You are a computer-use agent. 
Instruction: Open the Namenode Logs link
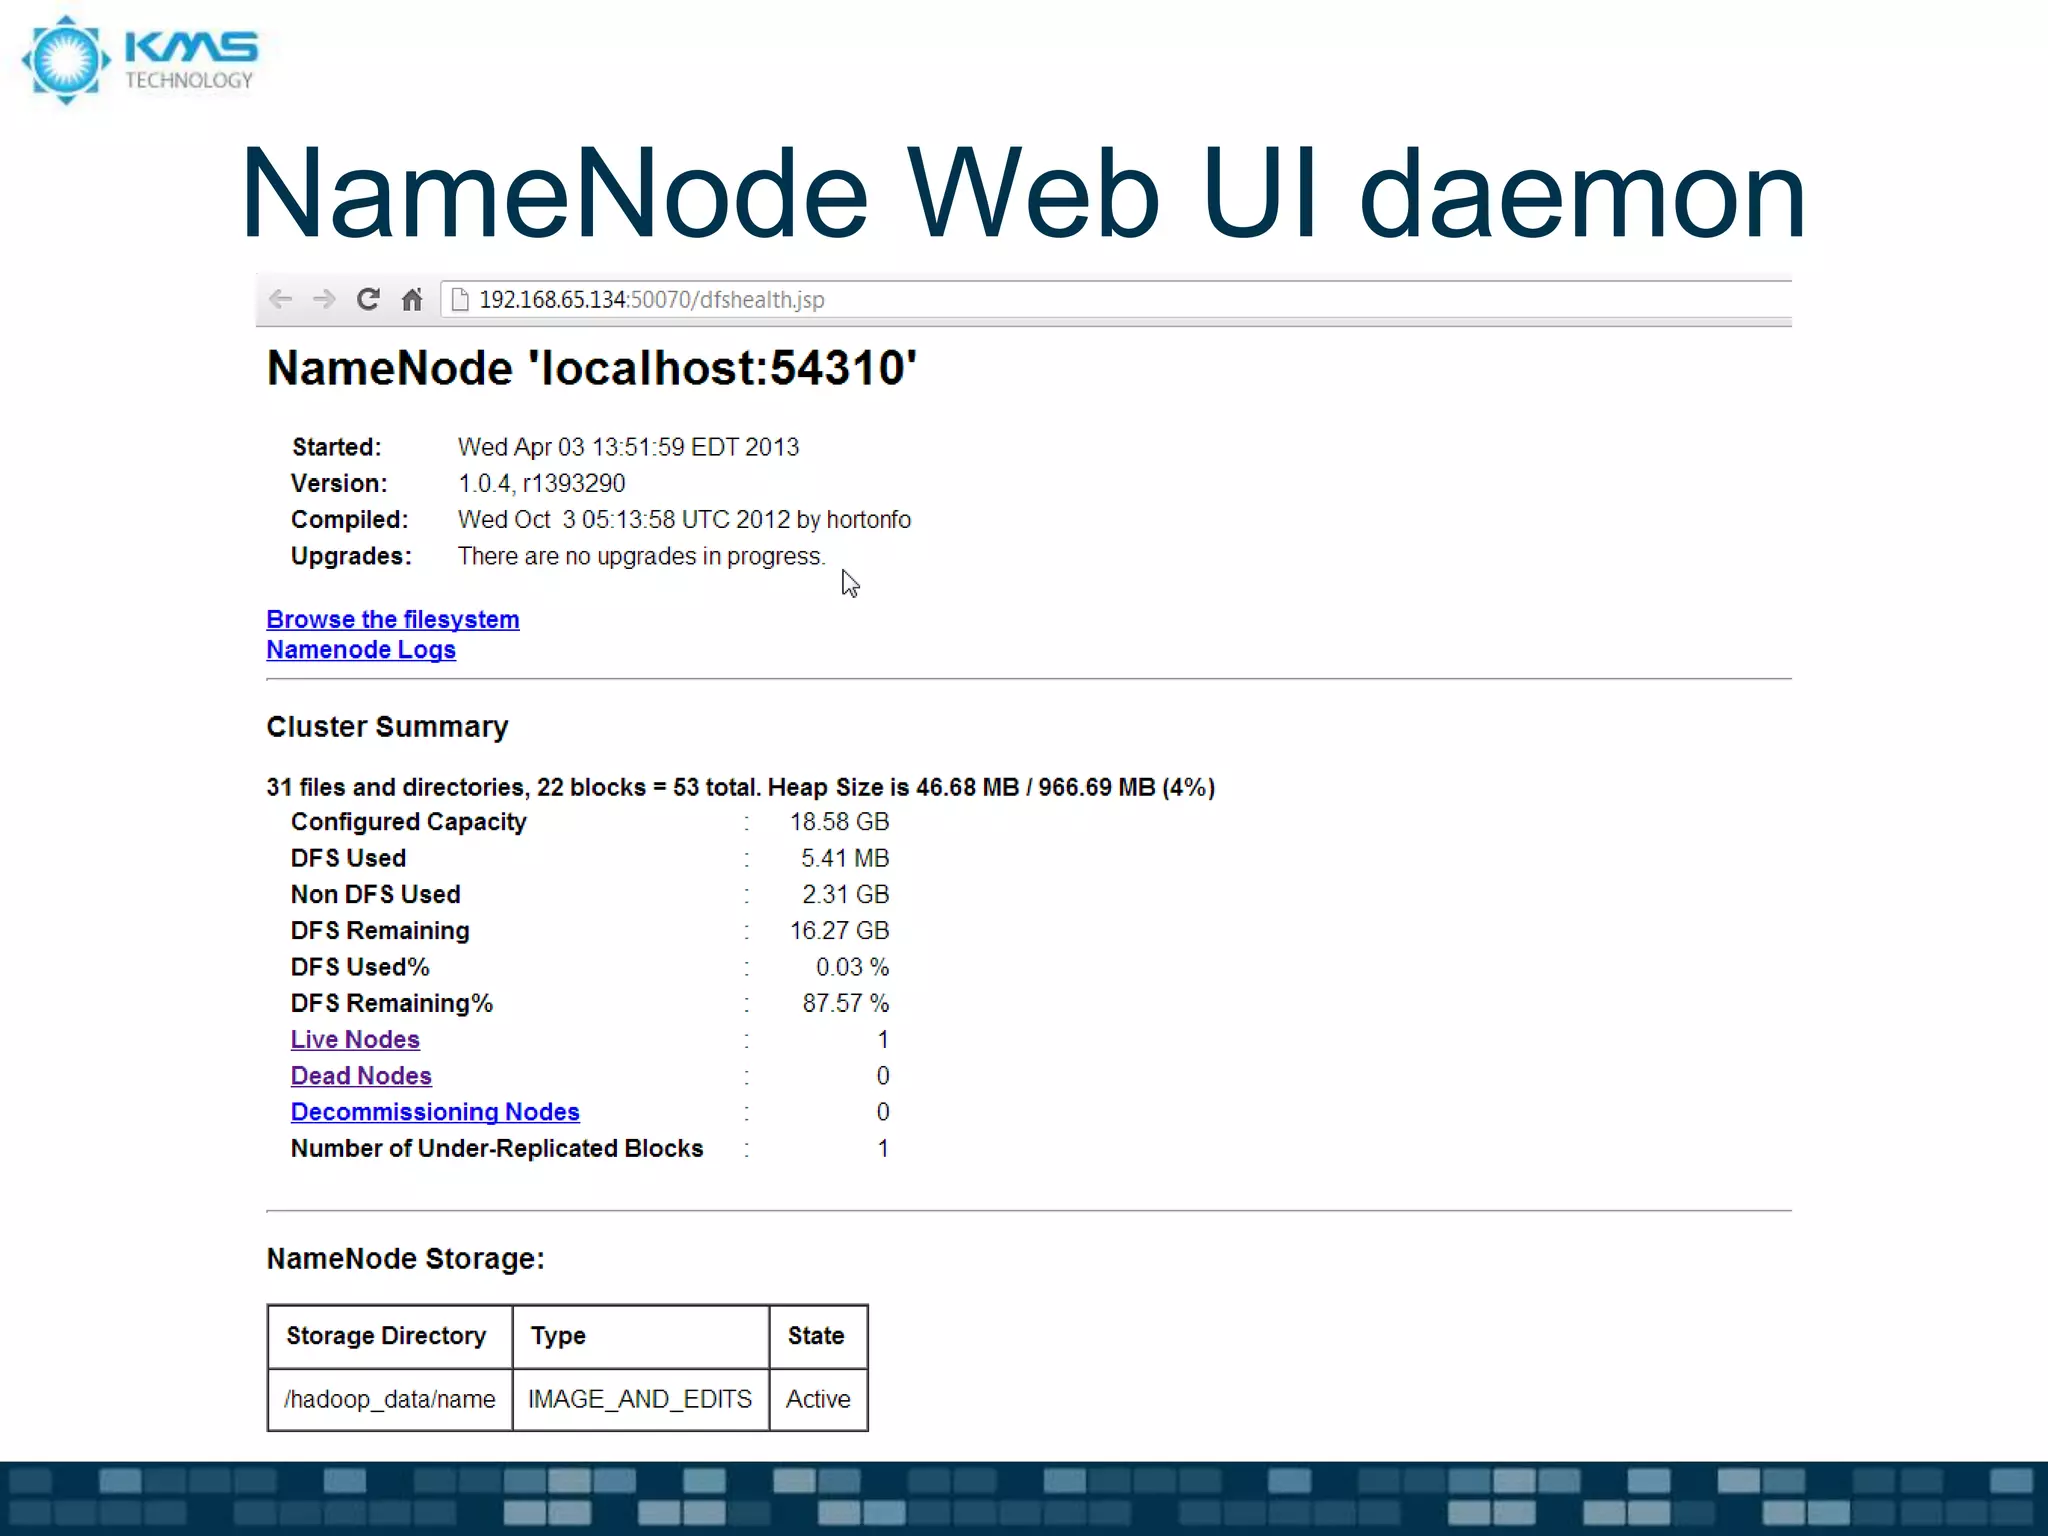pyautogui.click(x=360, y=650)
